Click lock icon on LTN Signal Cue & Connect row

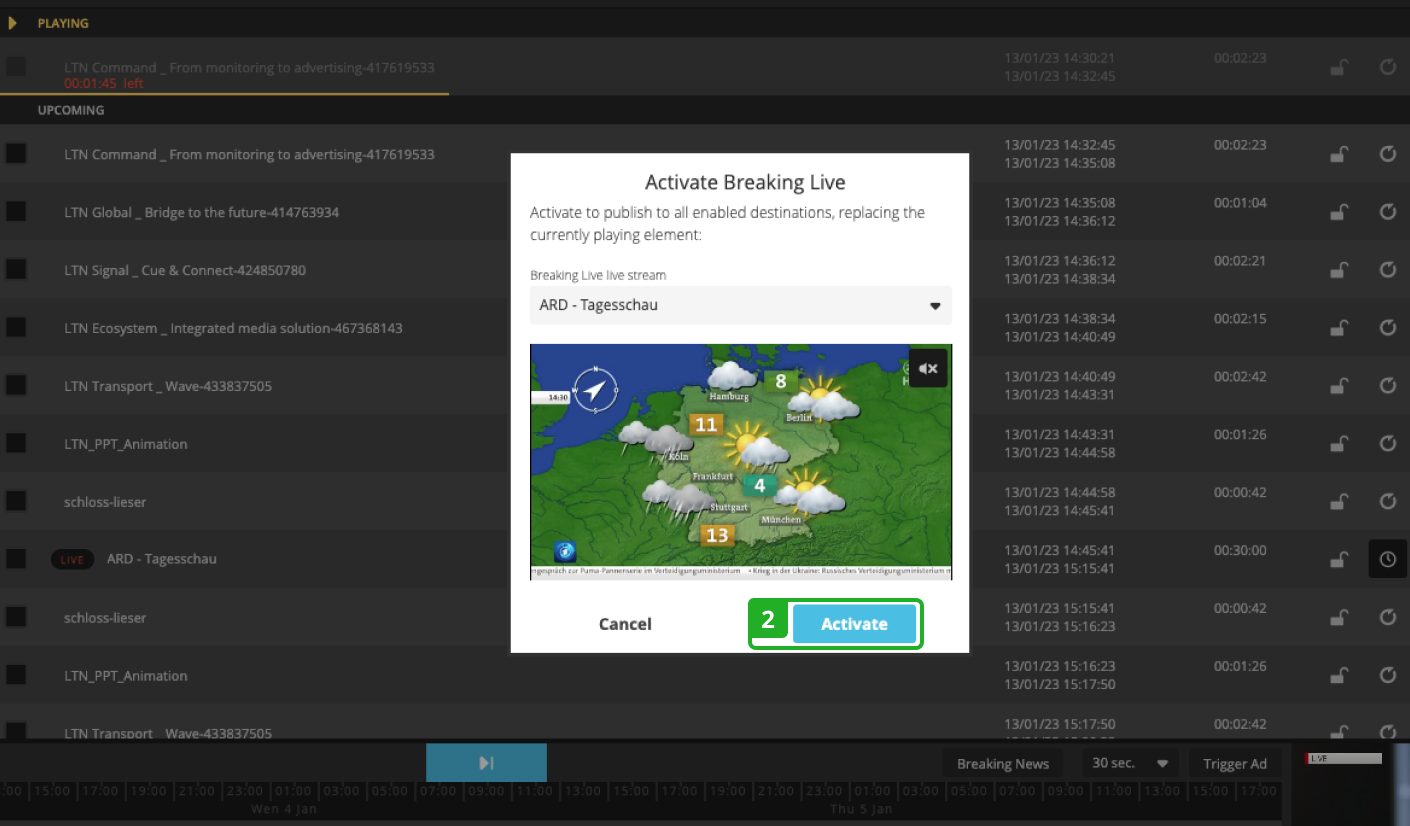(1338, 270)
